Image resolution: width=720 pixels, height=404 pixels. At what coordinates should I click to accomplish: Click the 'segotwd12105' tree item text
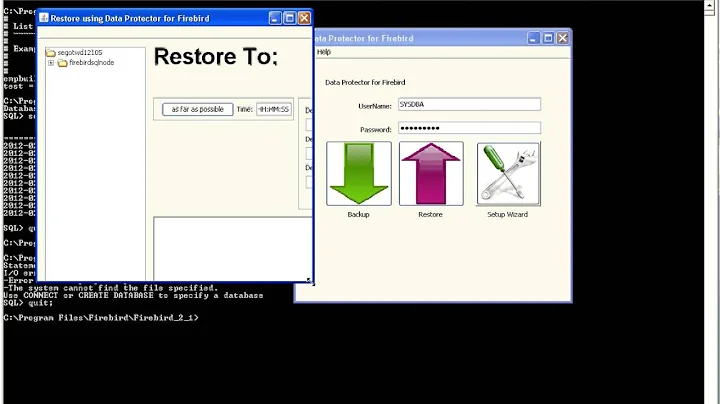pyautogui.click(x=80, y=53)
